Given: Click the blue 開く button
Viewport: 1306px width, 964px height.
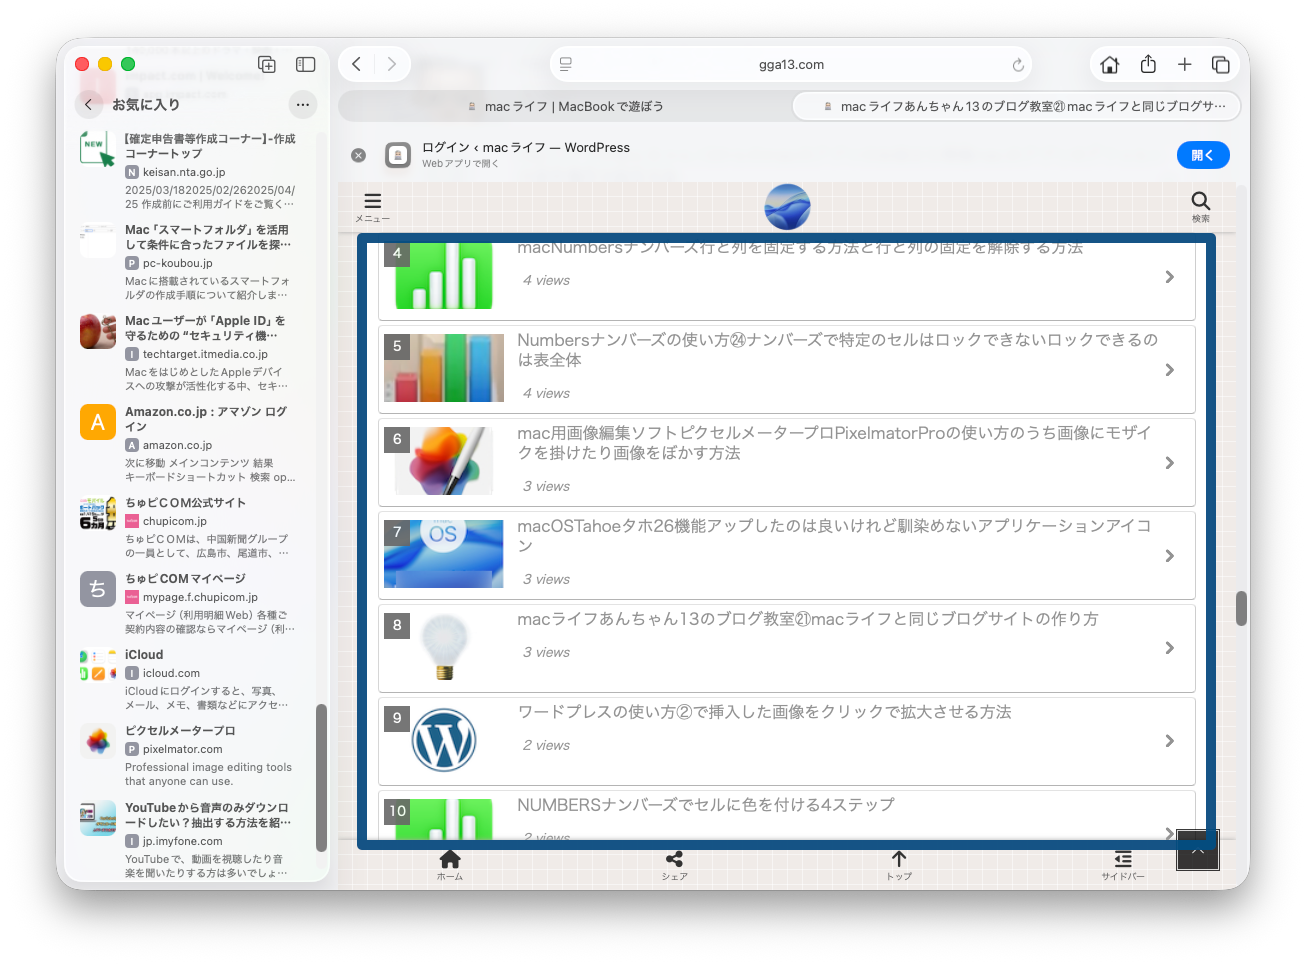Looking at the screenshot, I should point(1202,155).
